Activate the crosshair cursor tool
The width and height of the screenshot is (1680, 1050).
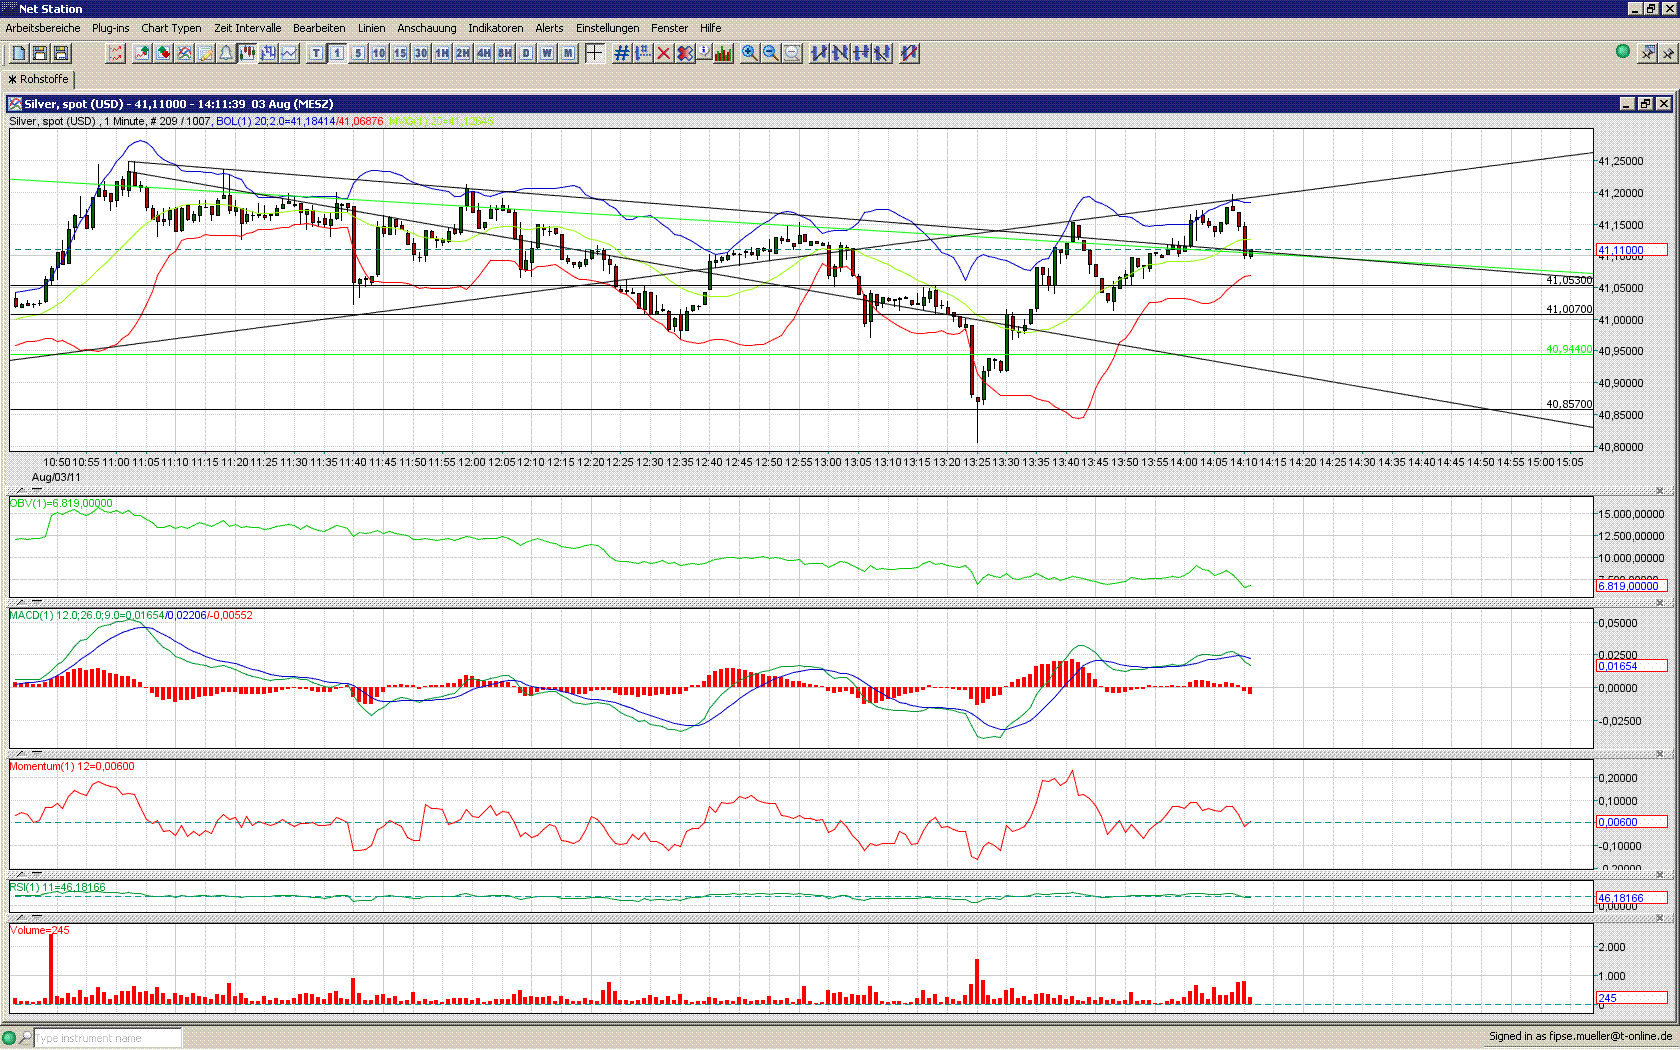(x=594, y=53)
